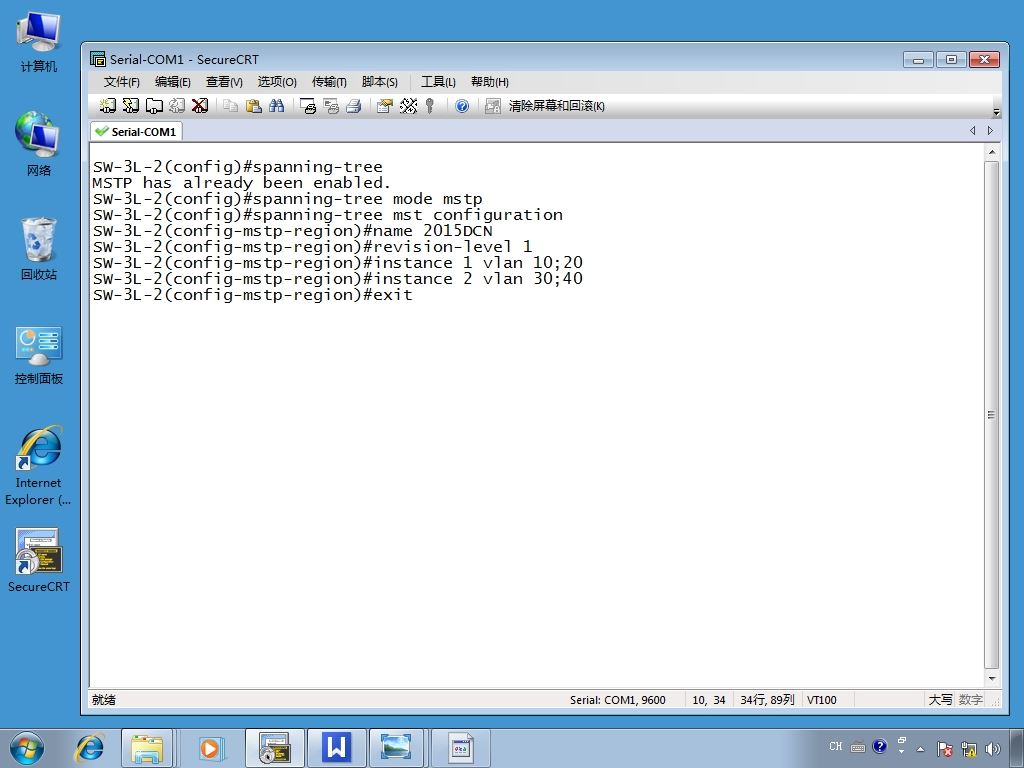Select the 计算机 desktop icon
The image size is (1024, 768).
38,42
